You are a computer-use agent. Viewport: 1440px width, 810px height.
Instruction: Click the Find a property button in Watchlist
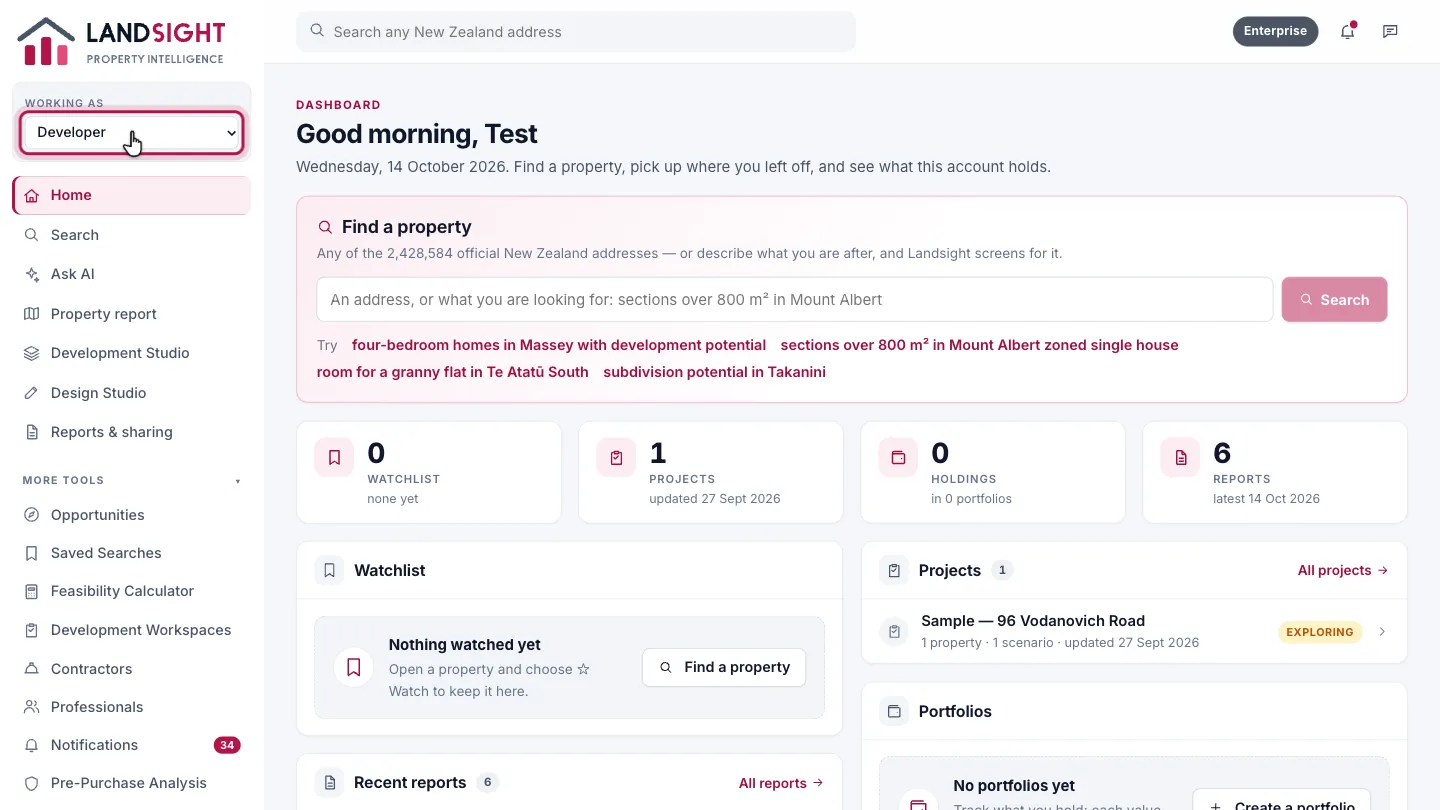tap(724, 667)
